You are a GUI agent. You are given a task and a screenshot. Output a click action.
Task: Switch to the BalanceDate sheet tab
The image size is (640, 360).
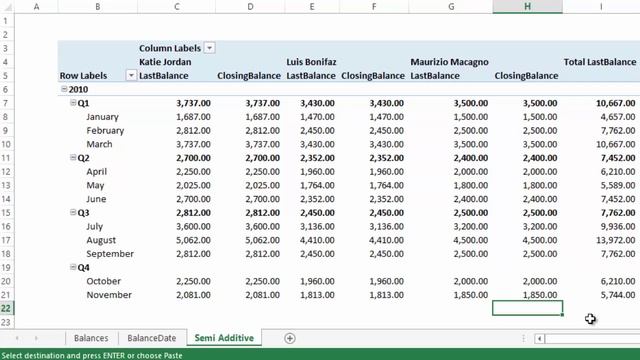coord(151,338)
